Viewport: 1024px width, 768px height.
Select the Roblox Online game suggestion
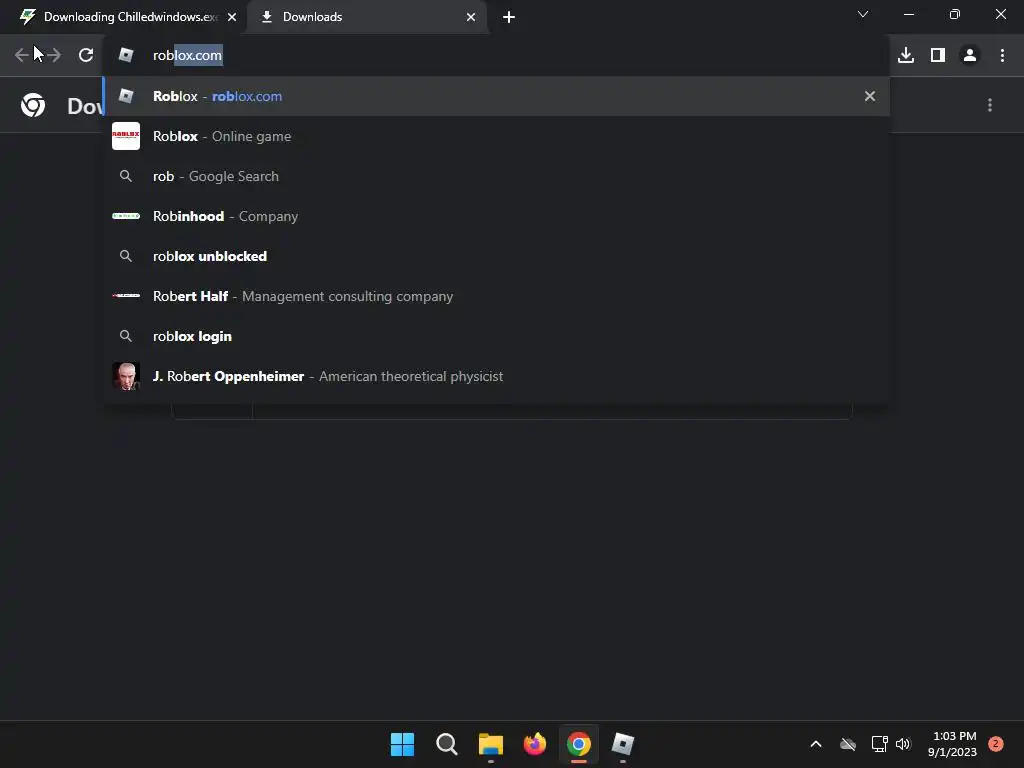pos(496,136)
